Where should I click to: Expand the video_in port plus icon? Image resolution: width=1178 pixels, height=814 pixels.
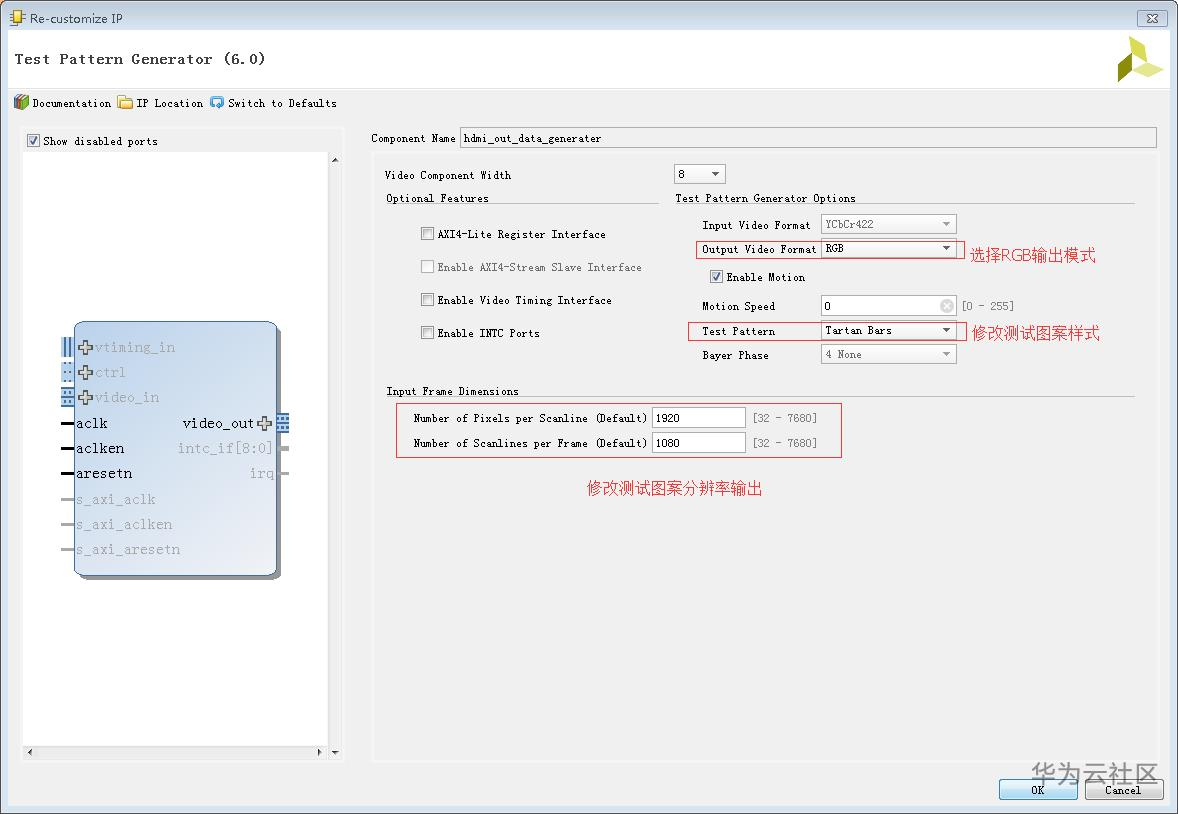tap(86, 397)
